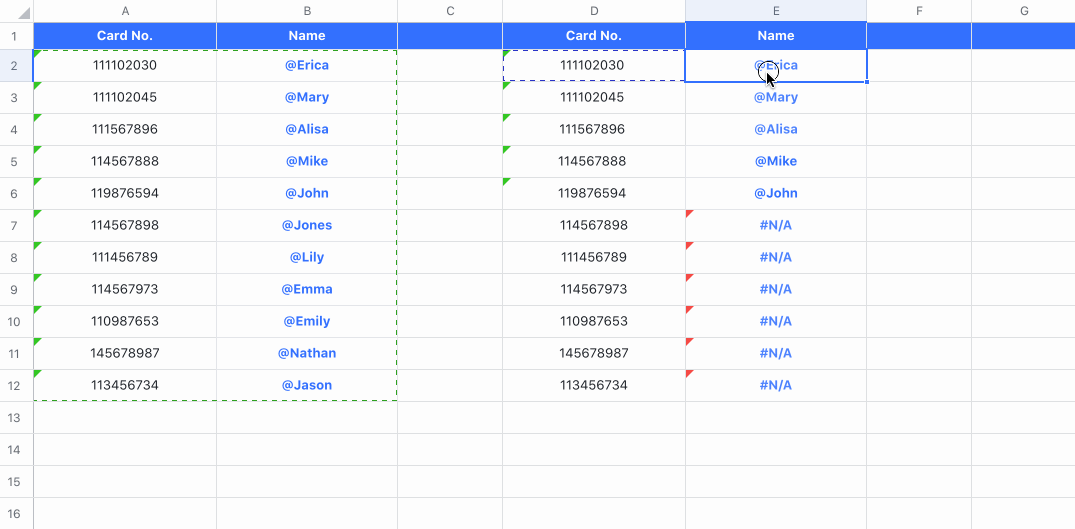
Task: Select cell D6 with 119876594
Action: (594, 193)
